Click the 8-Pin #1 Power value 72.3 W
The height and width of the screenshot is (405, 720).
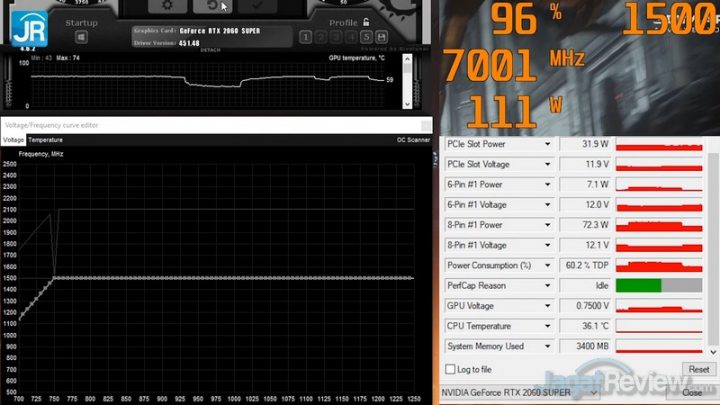(585, 225)
